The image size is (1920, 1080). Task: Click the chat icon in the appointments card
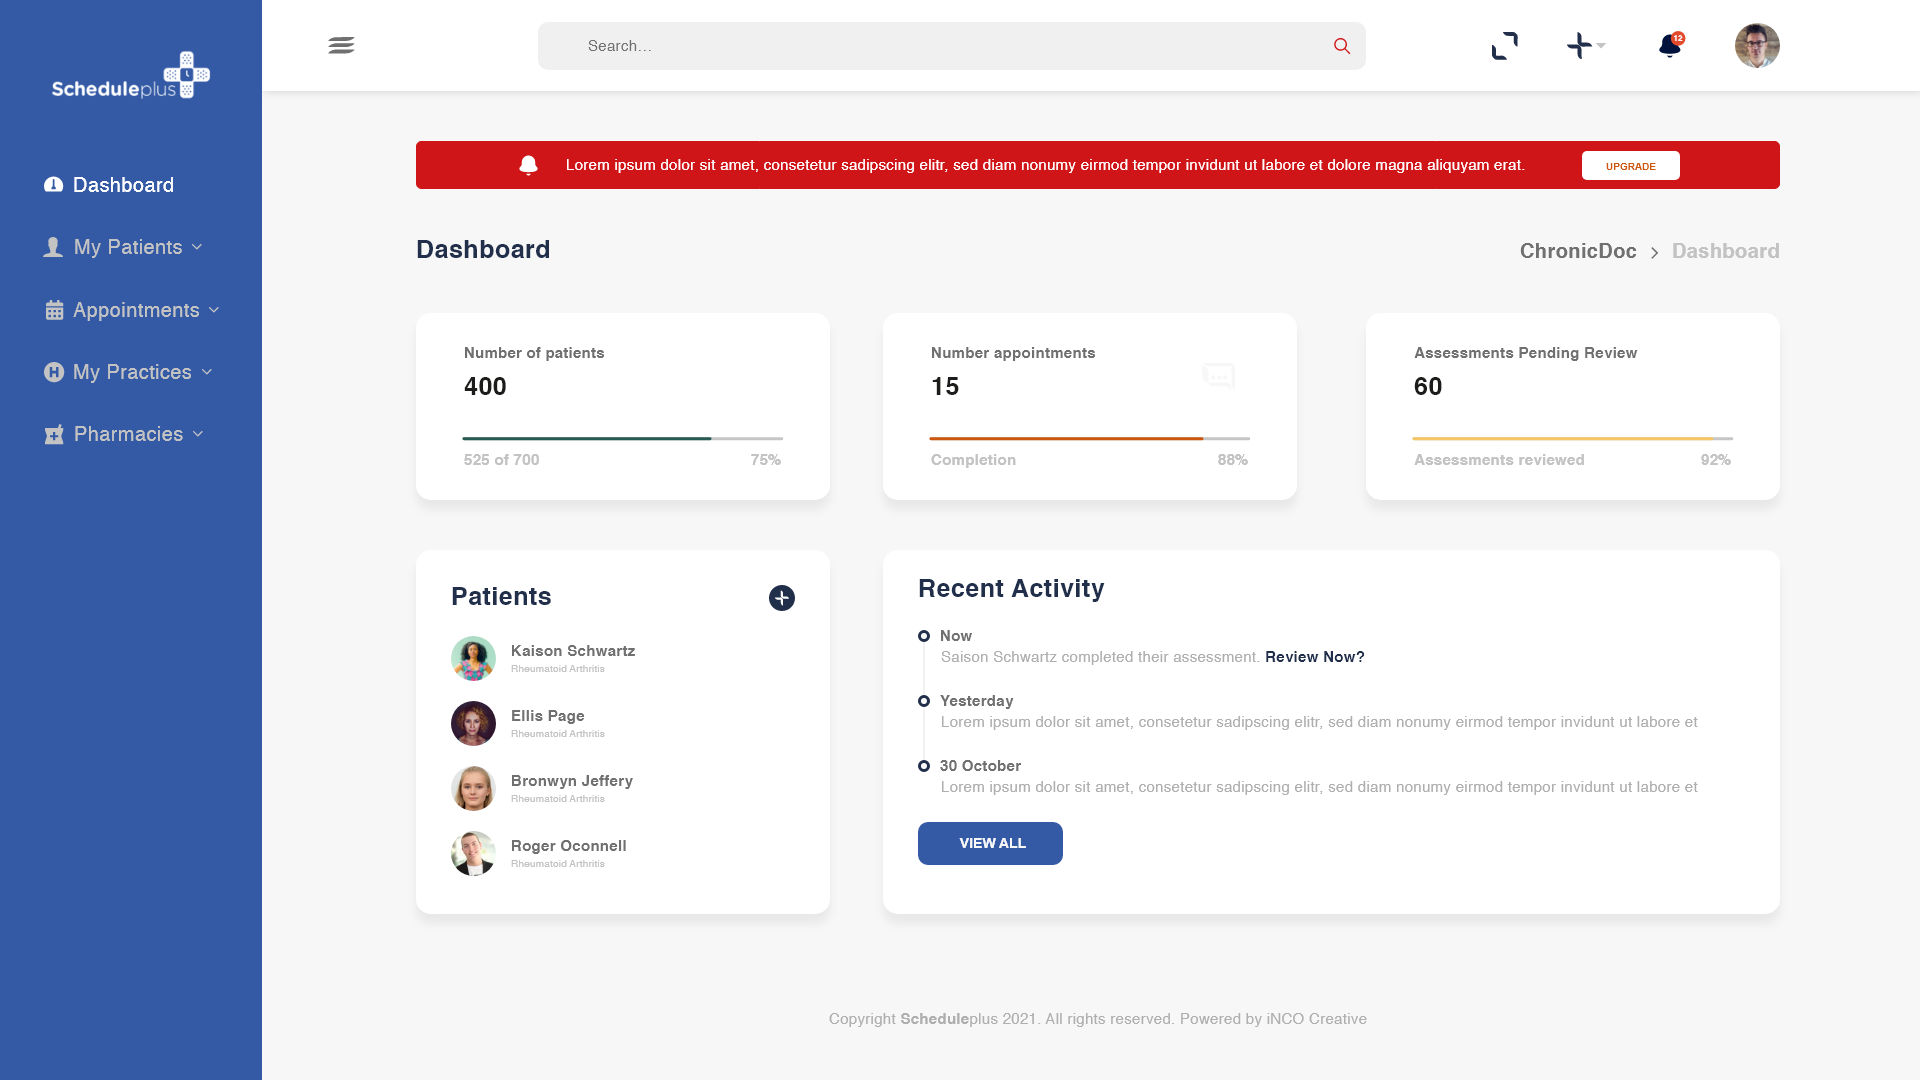point(1218,376)
